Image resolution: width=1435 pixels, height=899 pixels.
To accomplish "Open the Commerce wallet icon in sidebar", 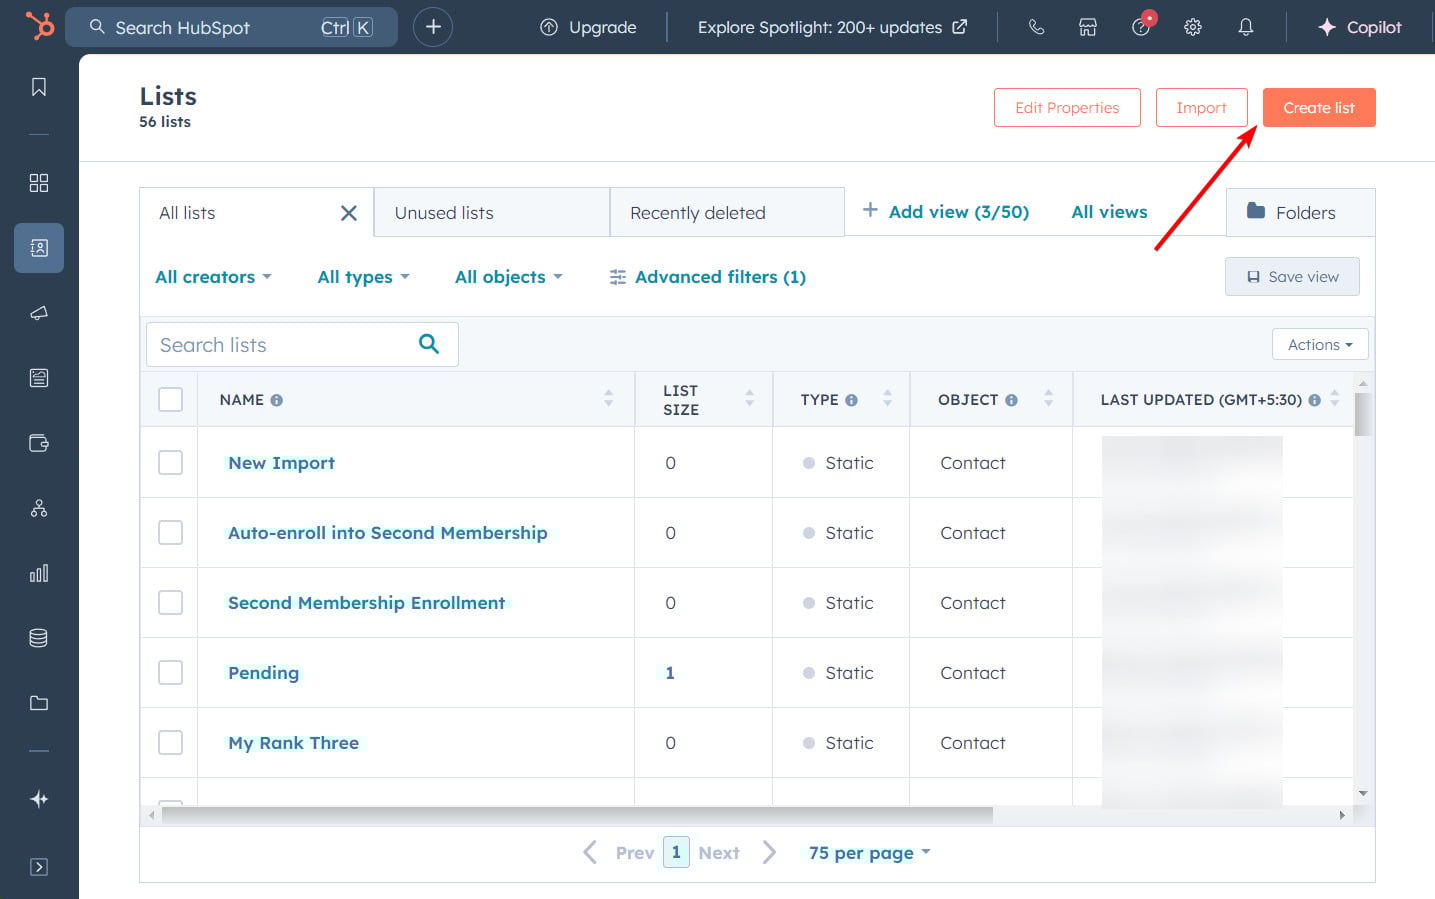I will pyautogui.click(x=38, y=443).
